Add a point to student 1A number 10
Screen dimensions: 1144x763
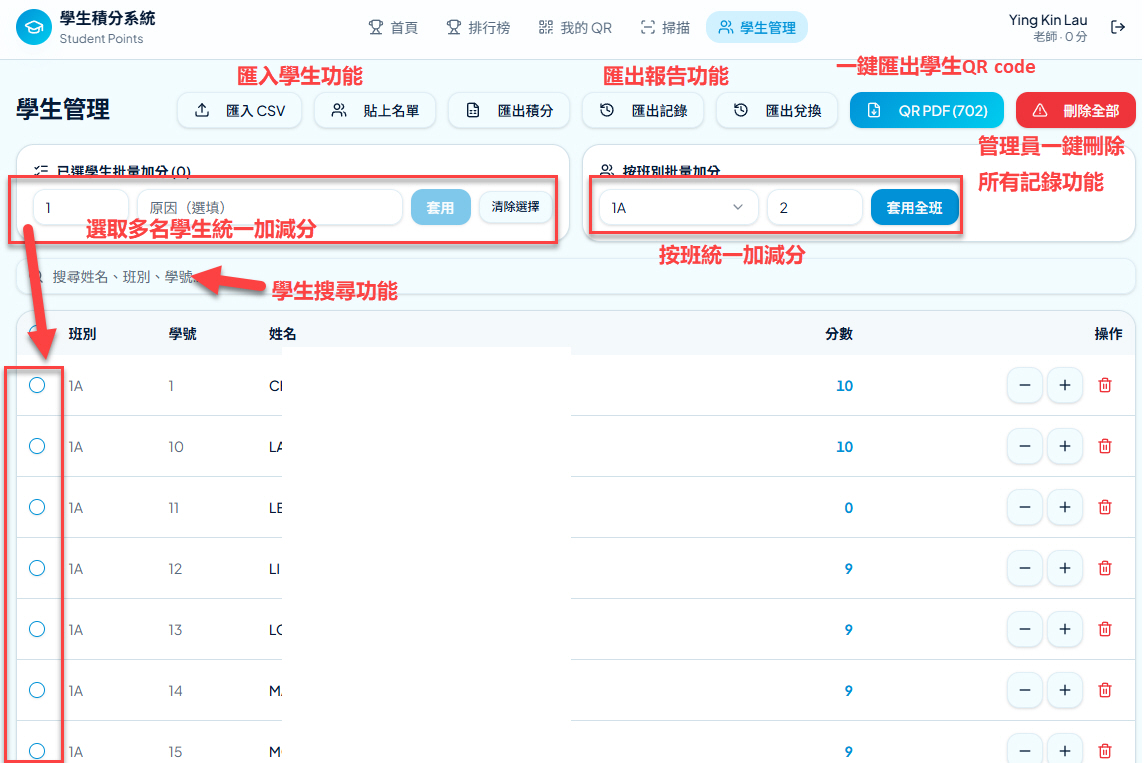coord(1064,446)
